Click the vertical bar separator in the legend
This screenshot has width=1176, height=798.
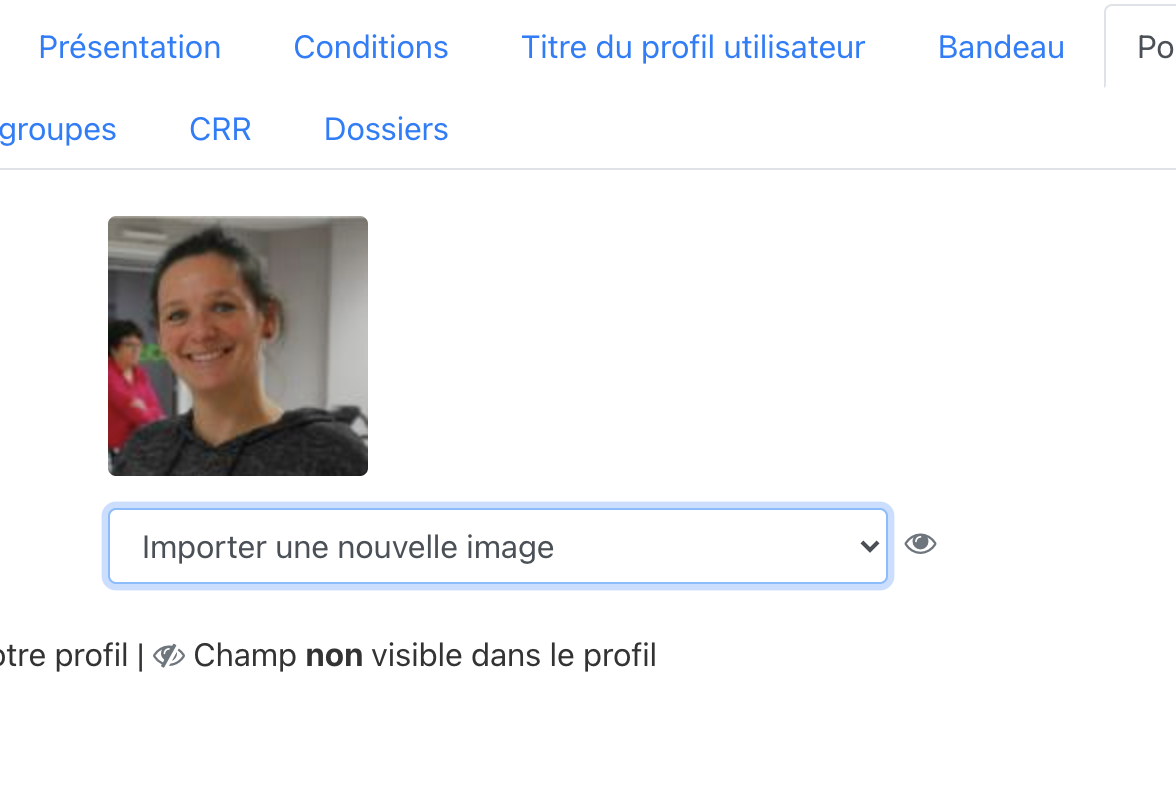point(140,656)
